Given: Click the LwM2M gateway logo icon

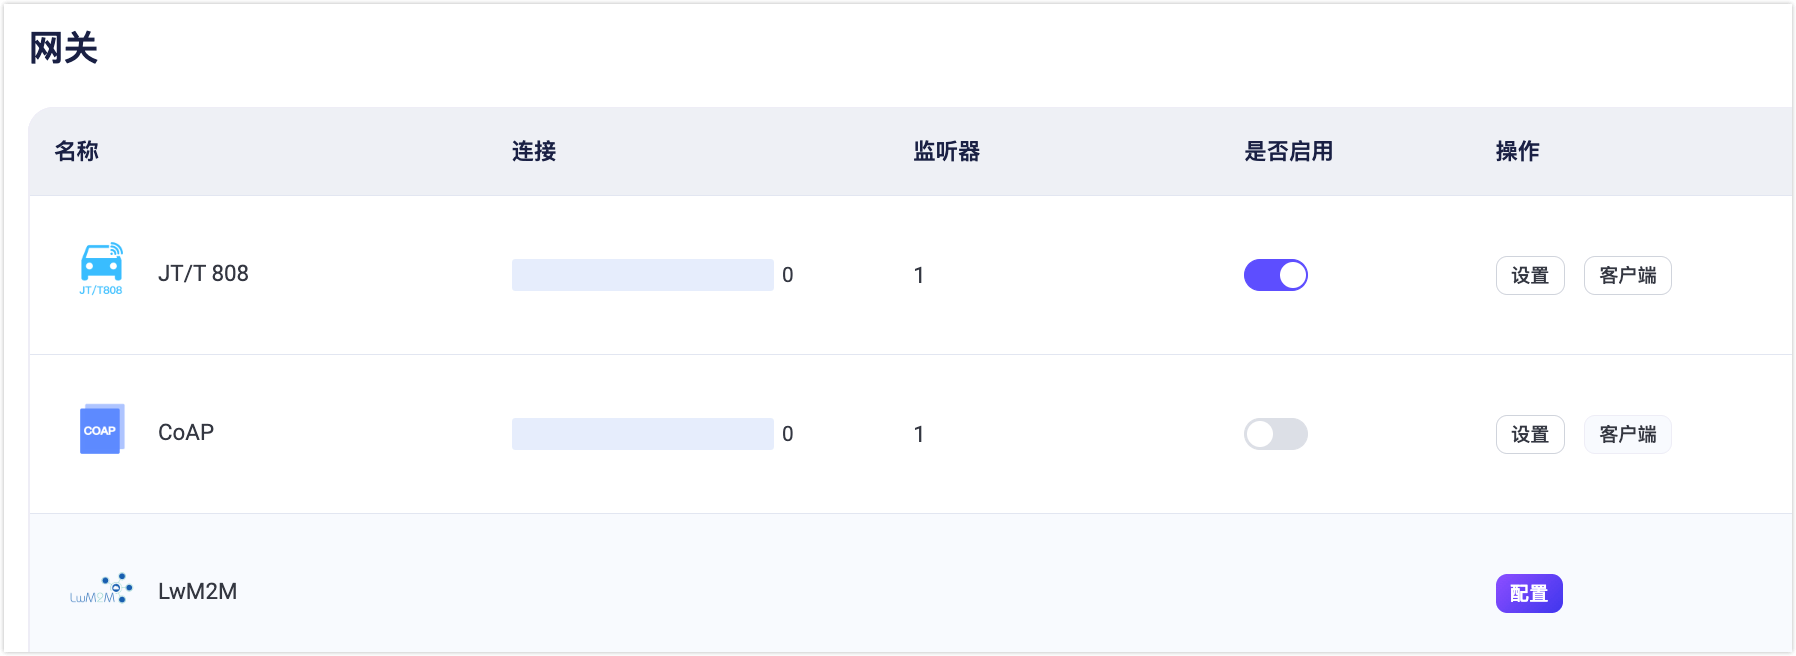Looking at the screenshot, I should point(101,590).
